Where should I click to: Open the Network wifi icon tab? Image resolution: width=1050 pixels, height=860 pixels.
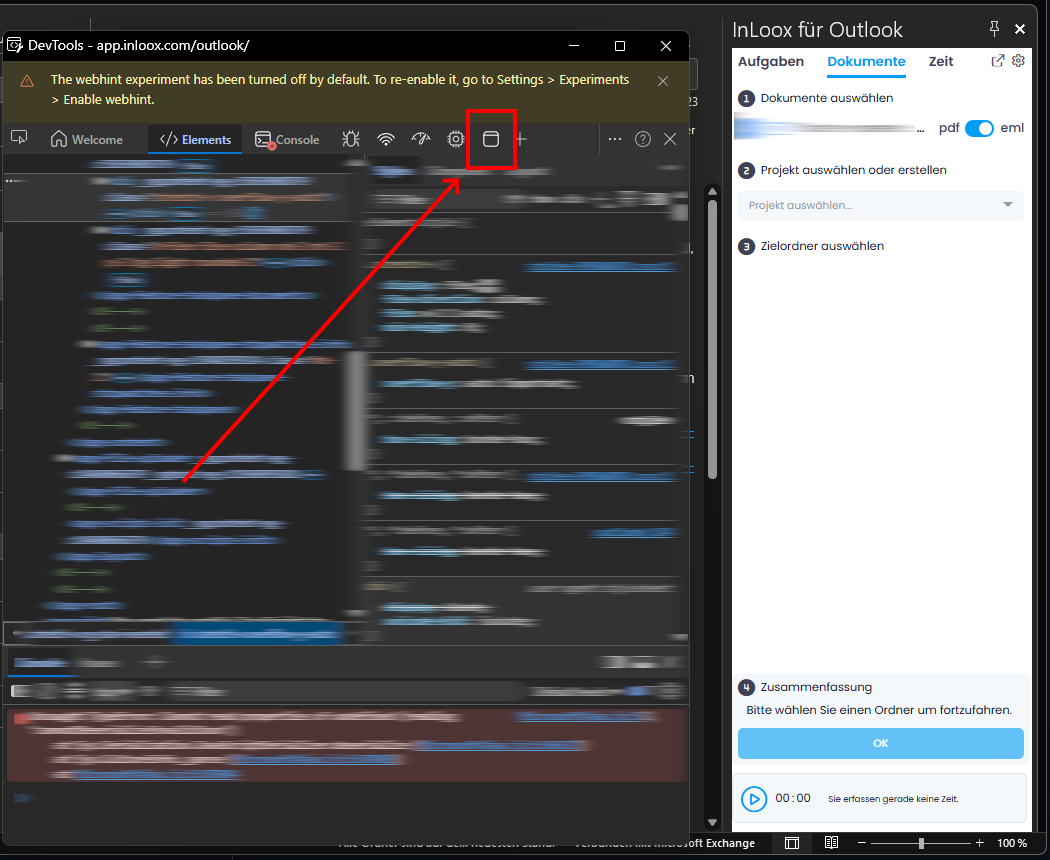386,139
